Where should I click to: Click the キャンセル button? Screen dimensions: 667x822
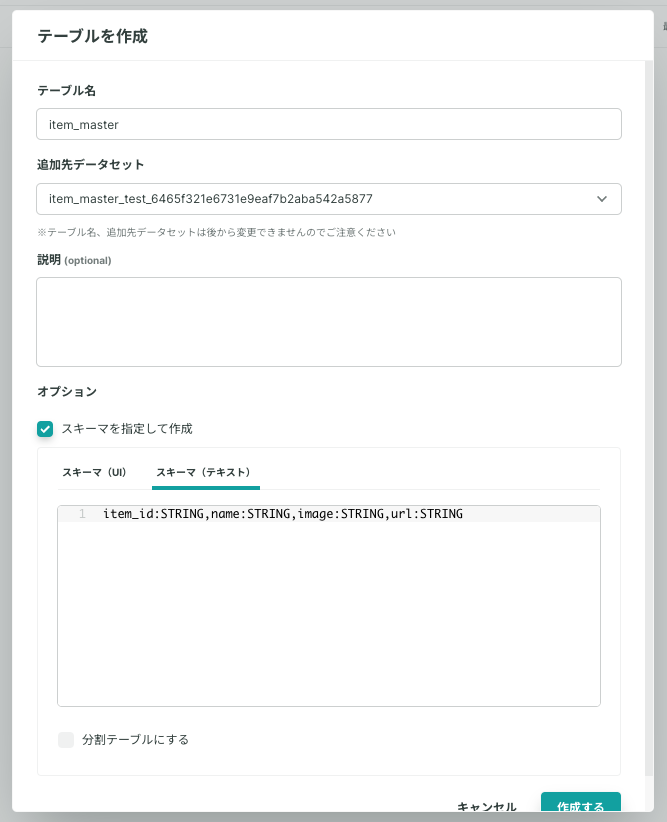[x=487, y=806]
